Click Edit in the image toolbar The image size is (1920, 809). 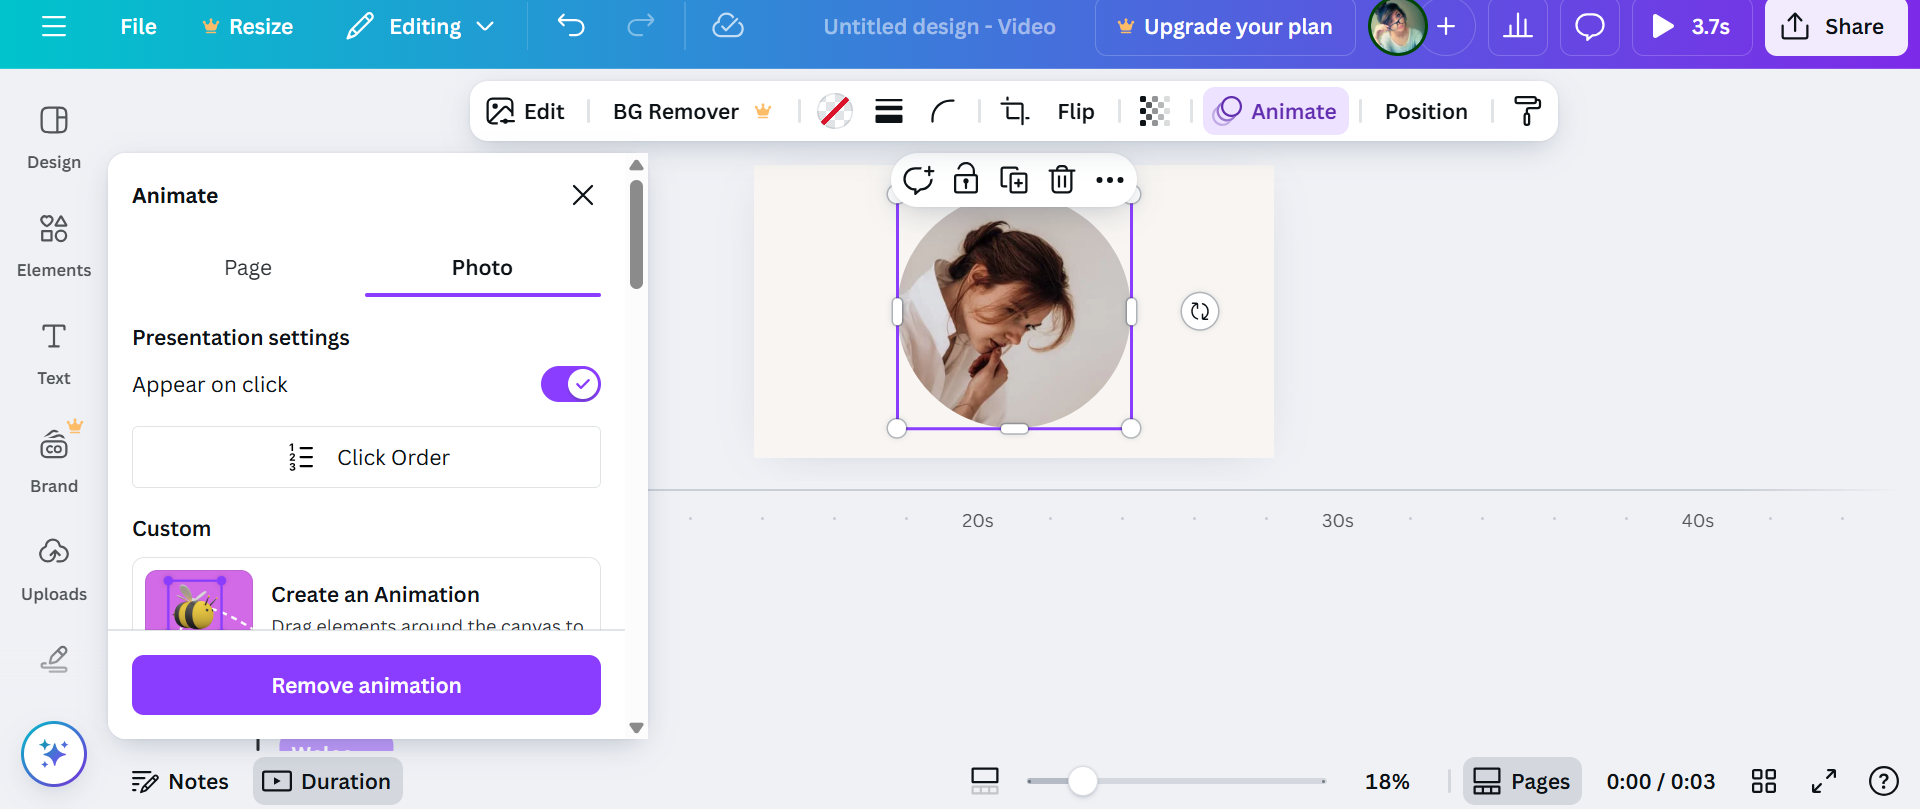525,111
